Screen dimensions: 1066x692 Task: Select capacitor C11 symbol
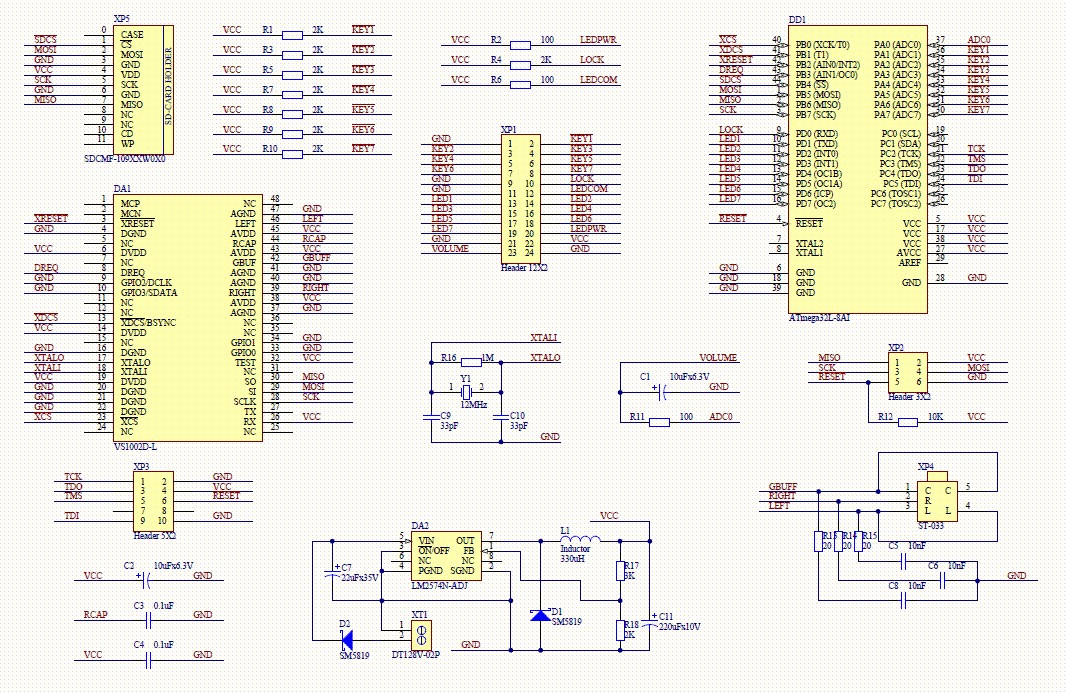tap(650, 622)
